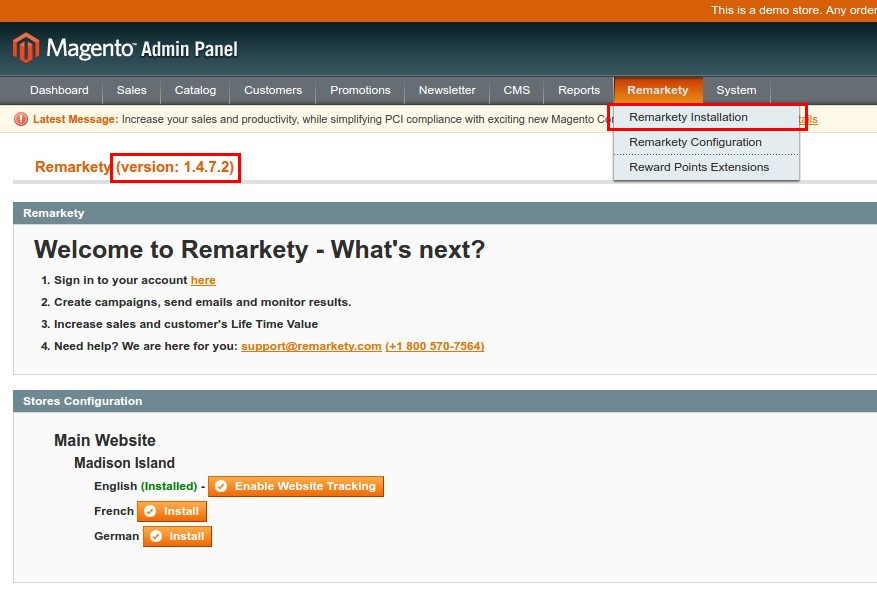Click the Remarkety panel header bar
The height and width of the screenshot is (601, 877).
click(x=445, y=213)
